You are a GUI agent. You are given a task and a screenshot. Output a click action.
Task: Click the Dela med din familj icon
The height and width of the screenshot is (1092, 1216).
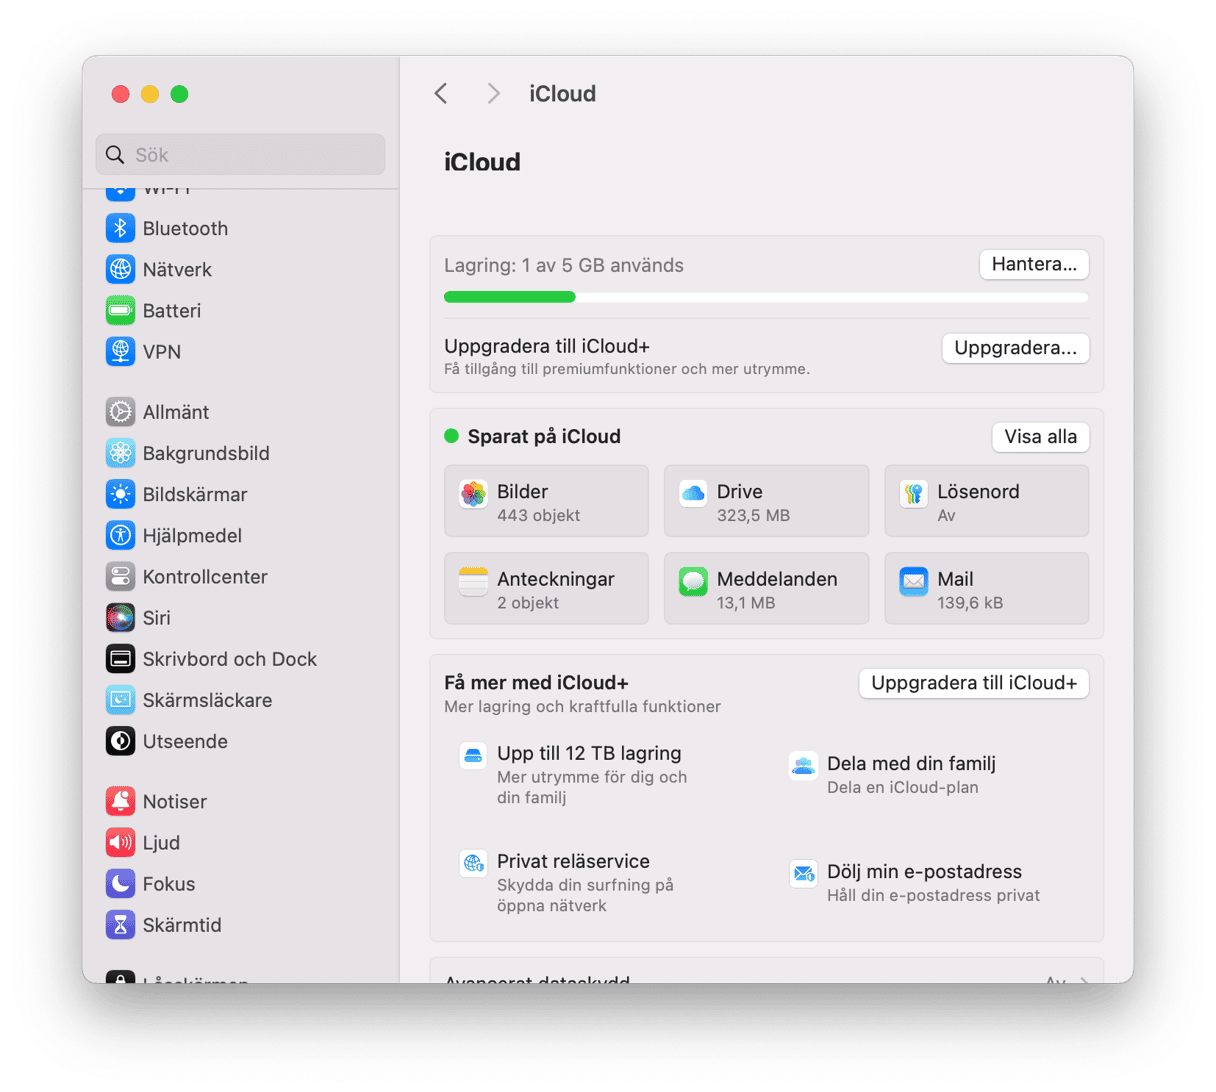tap(803, 766)
